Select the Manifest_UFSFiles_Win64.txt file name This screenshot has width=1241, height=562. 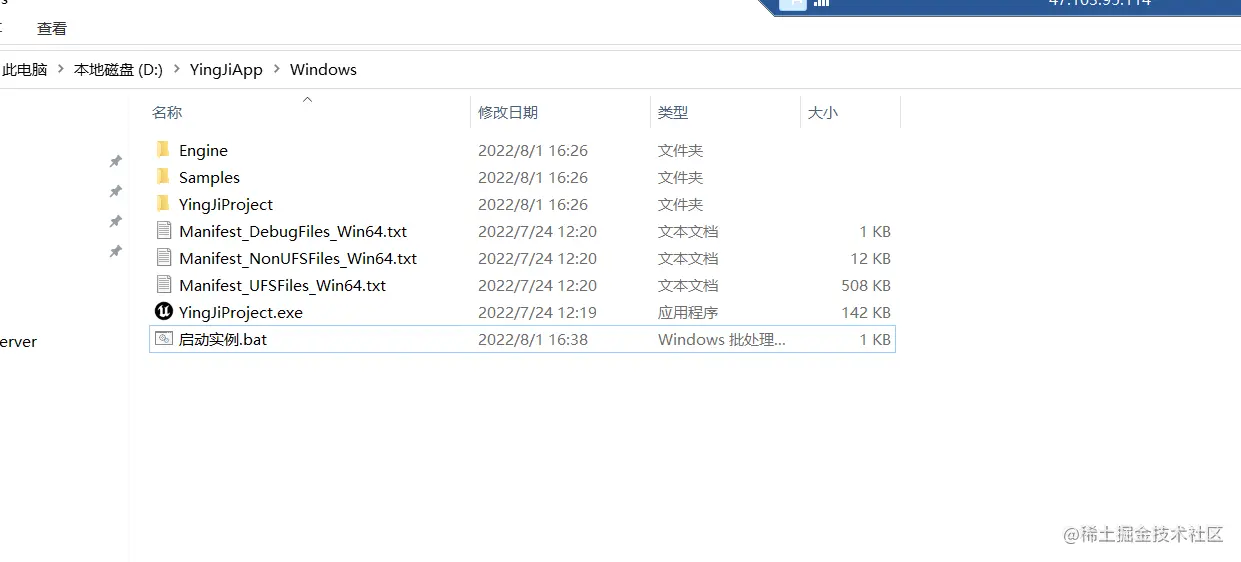(282, 285)
